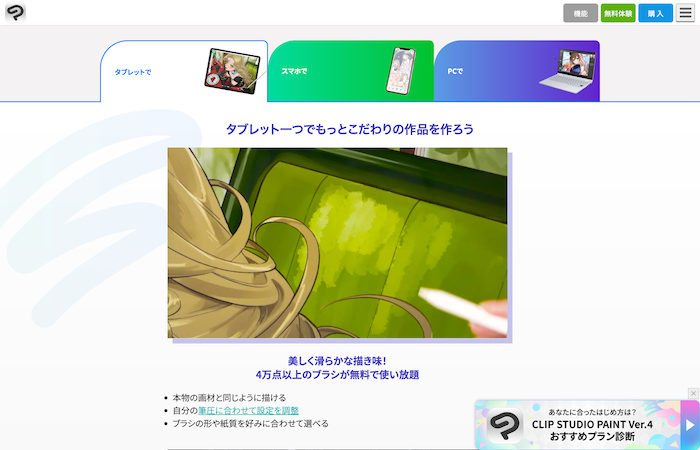Click the おすすめプラン診断 banner text

click(592, 437)
